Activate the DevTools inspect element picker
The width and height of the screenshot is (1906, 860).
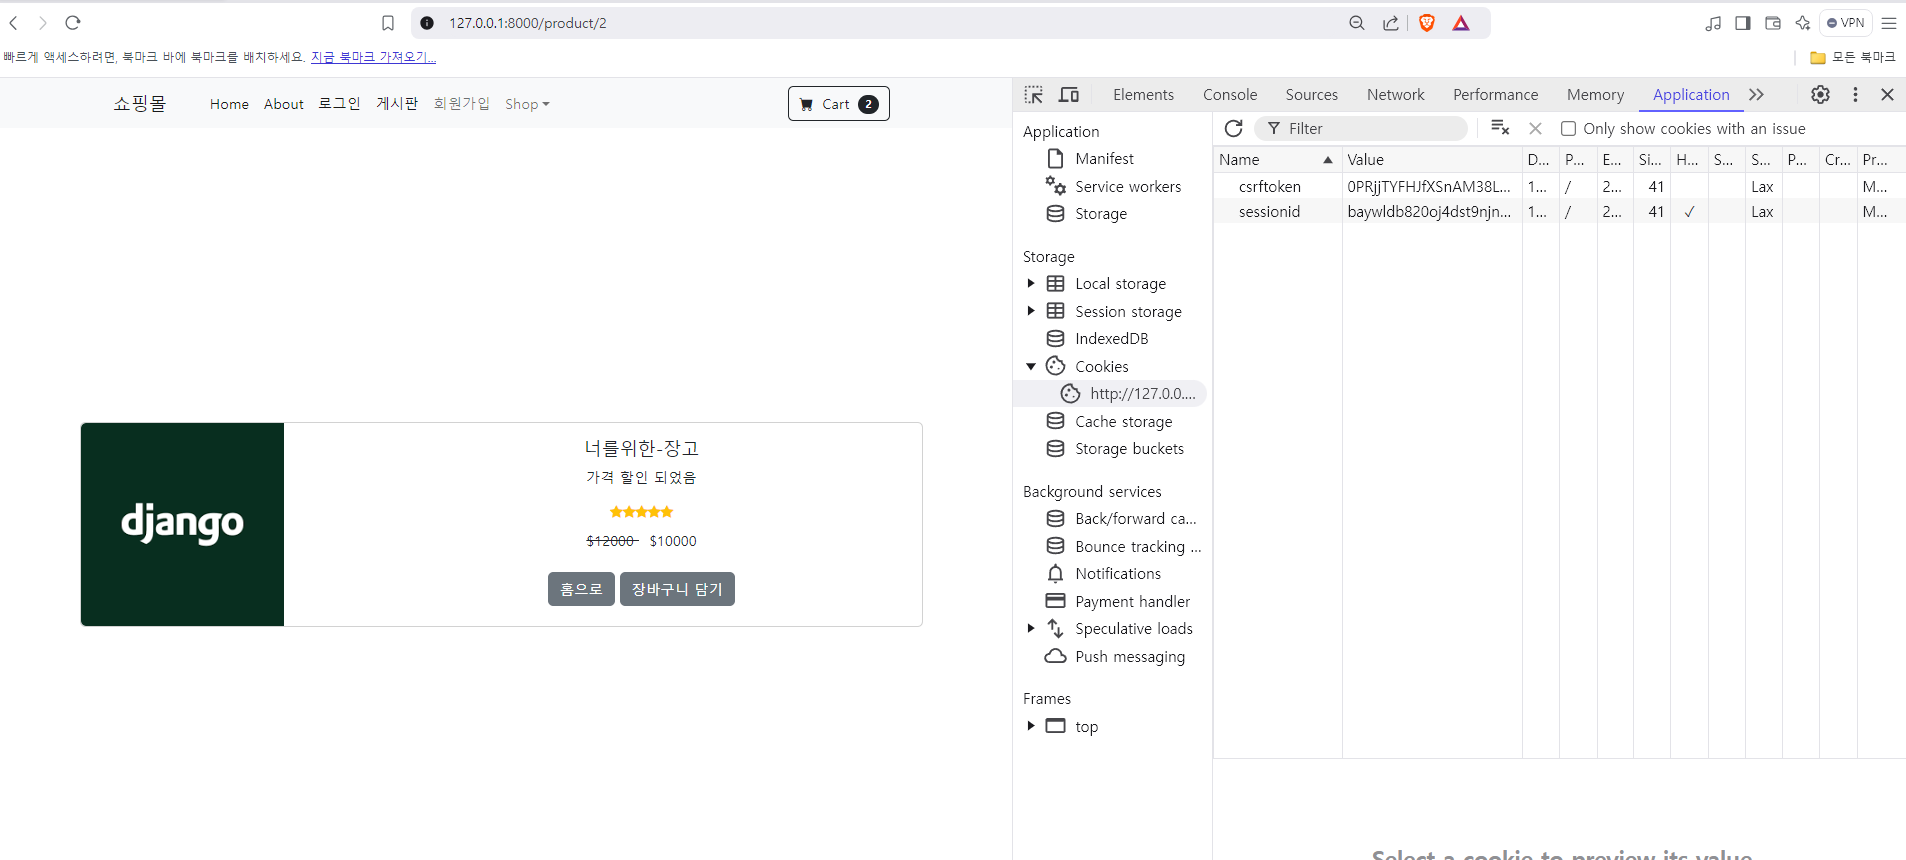(1034, 95)
